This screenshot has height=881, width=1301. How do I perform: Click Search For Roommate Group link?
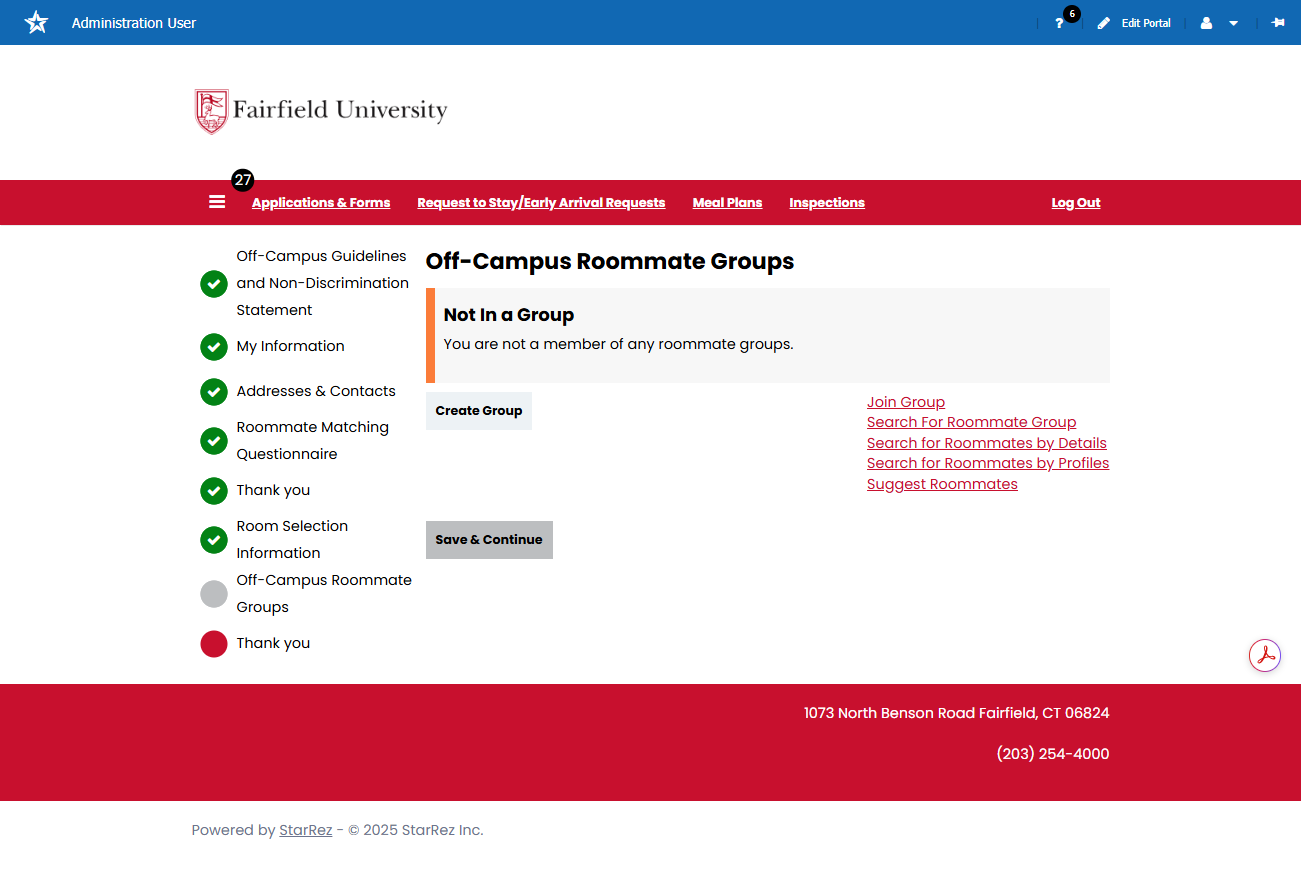coord(972,422)
